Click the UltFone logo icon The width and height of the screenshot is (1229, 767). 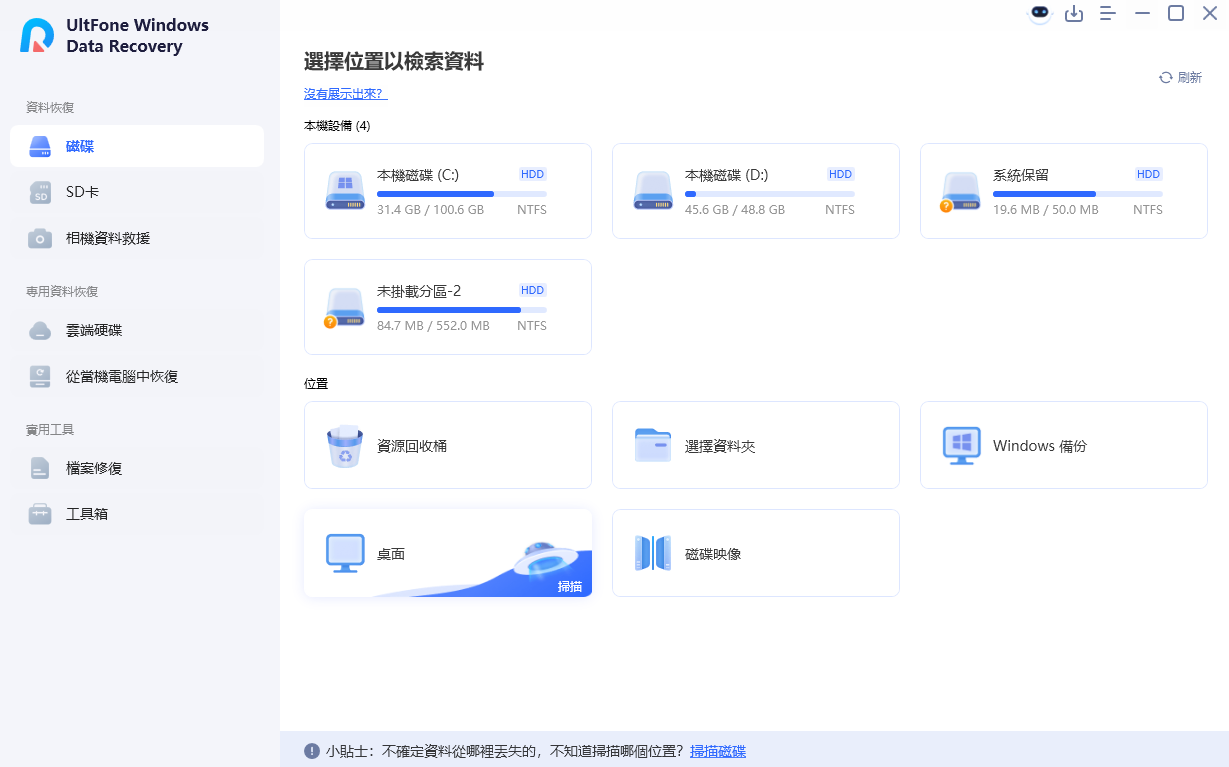coord(38,35)
